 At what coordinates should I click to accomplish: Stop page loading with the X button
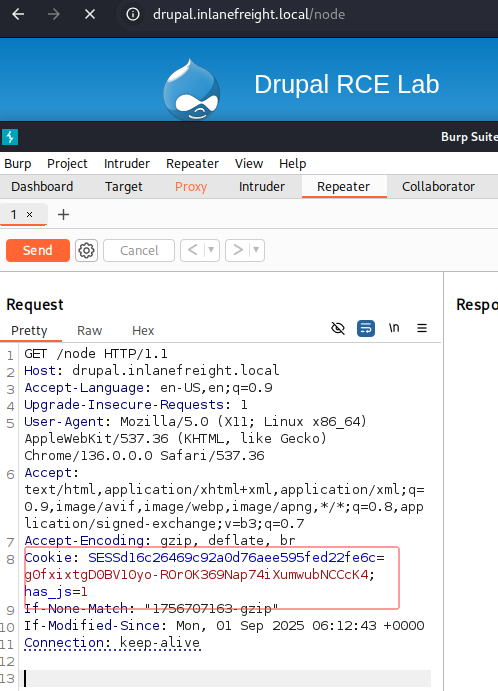coord(90,14)
